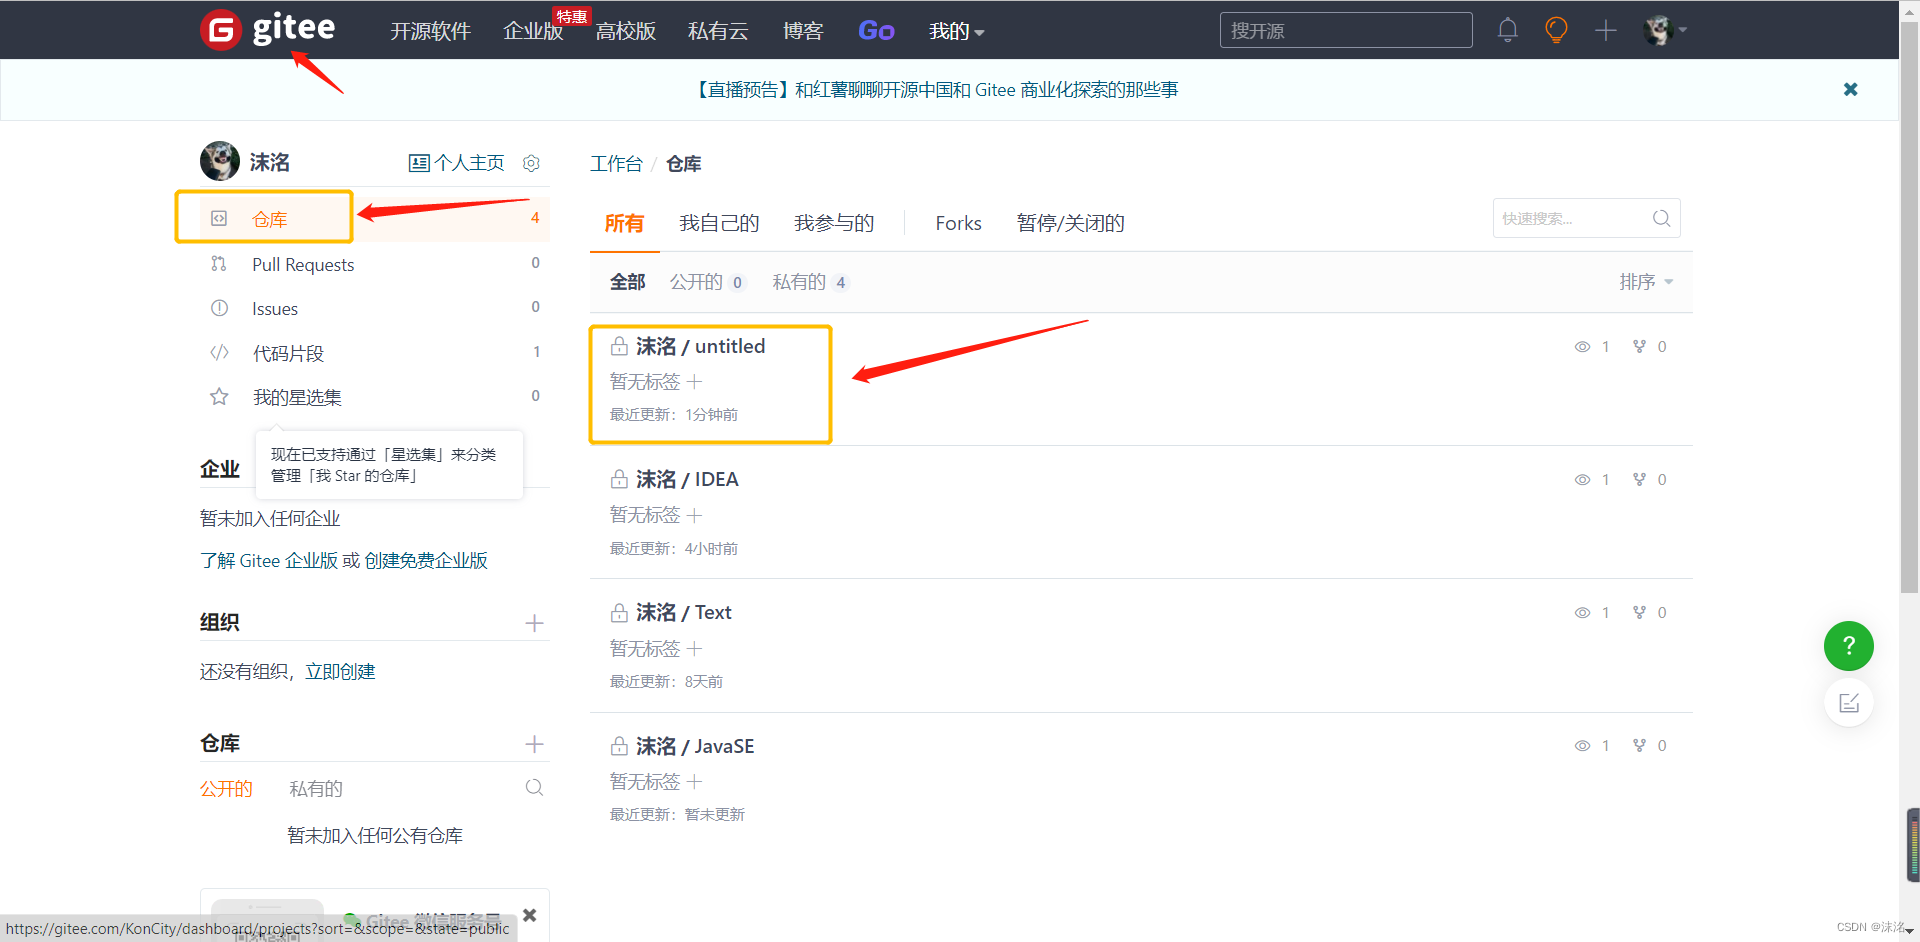Filter by 私有的 repositories
The width and height of the screenshot is (1920, 942).
(x=810, y=282)
